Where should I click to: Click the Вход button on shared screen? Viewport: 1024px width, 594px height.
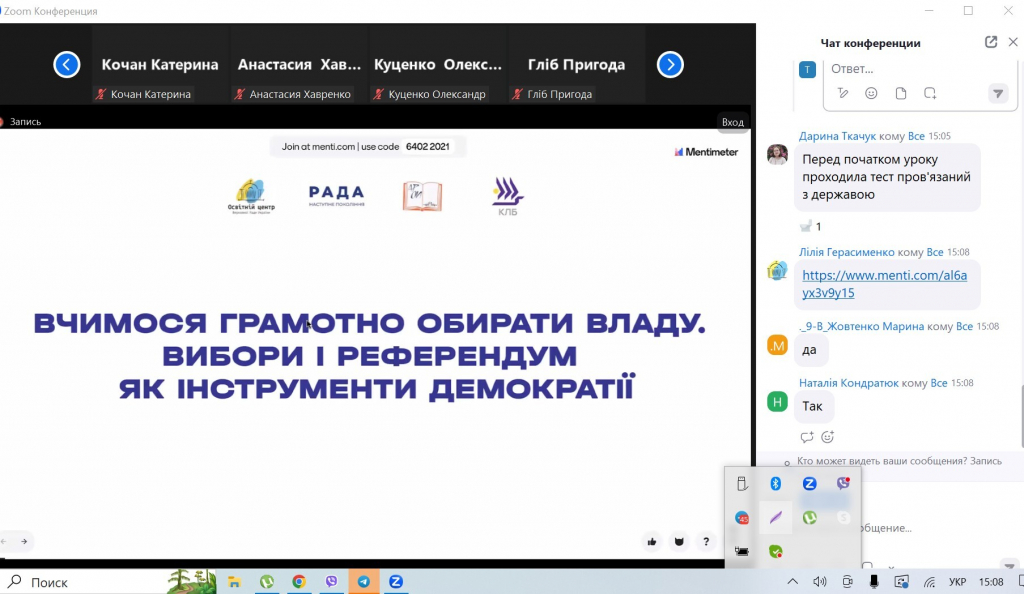coord(733,122)
